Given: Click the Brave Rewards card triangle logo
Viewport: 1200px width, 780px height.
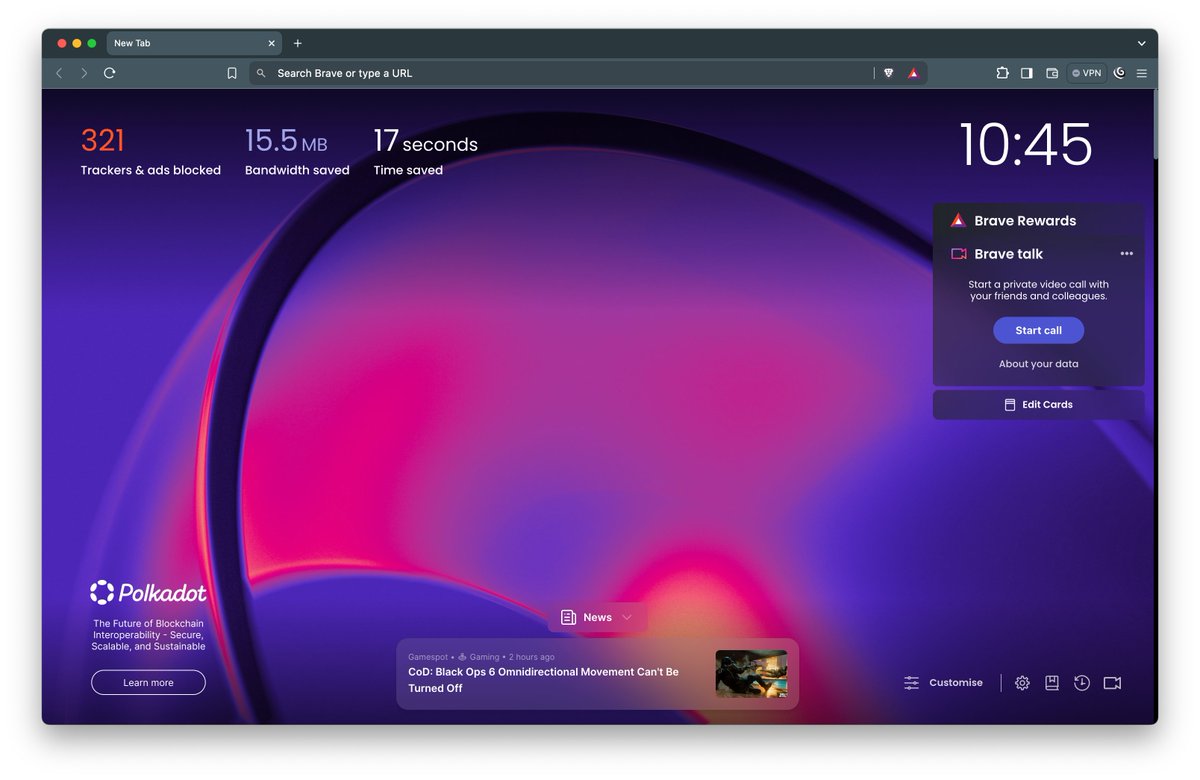Looking at the screenshot, I should pyautogui.click(x=958, y=220).
